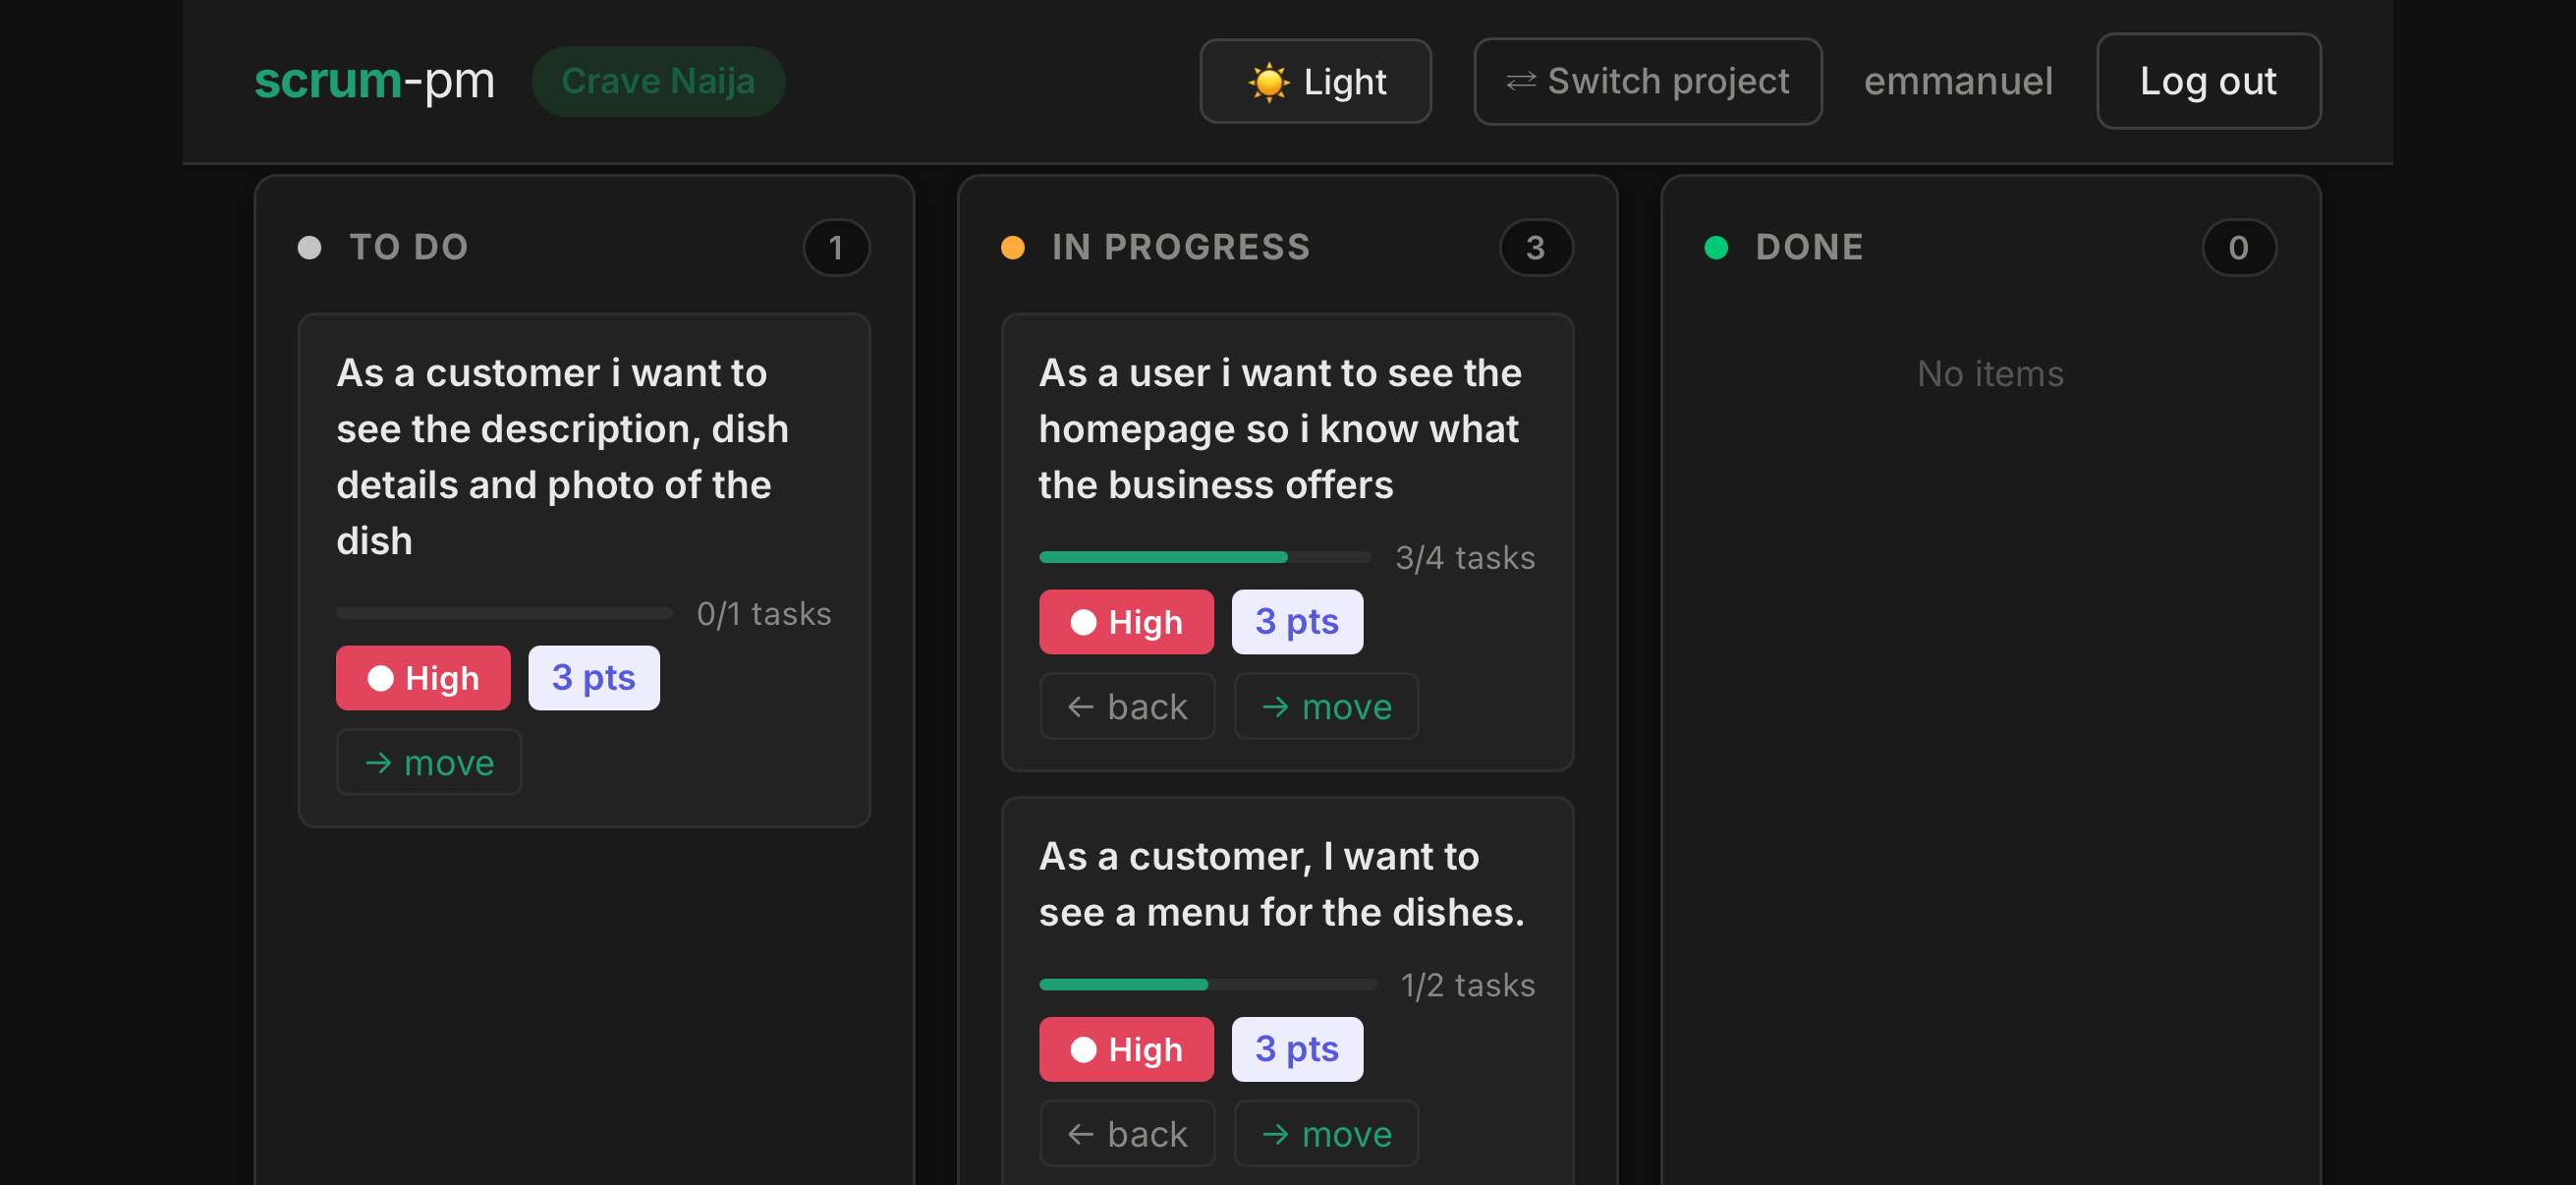Send the menu story back to To Do
2576x1185 pixels.
point(1127,1133)
